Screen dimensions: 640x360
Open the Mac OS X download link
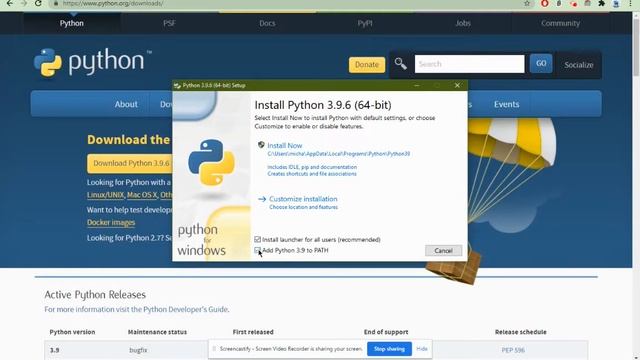(x=142, y=195)
